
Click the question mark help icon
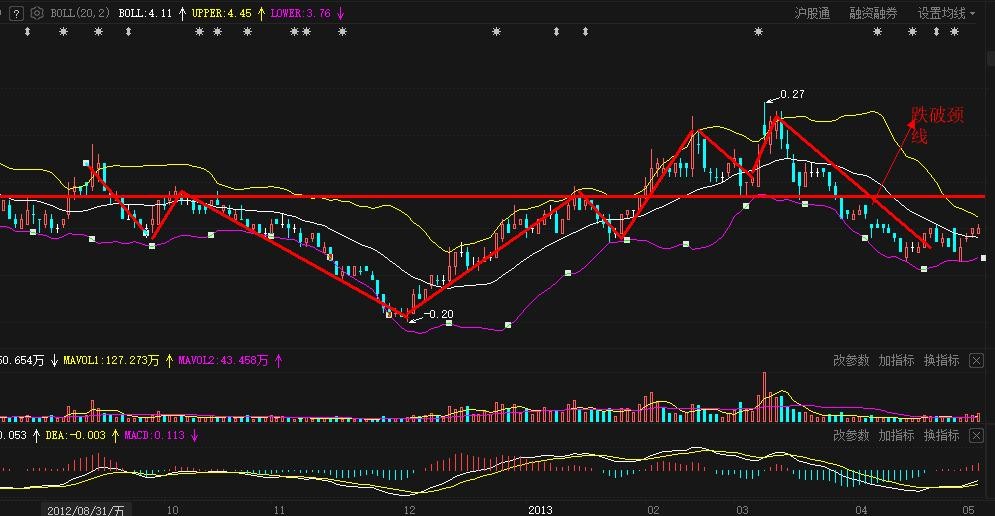pos(16,13)
